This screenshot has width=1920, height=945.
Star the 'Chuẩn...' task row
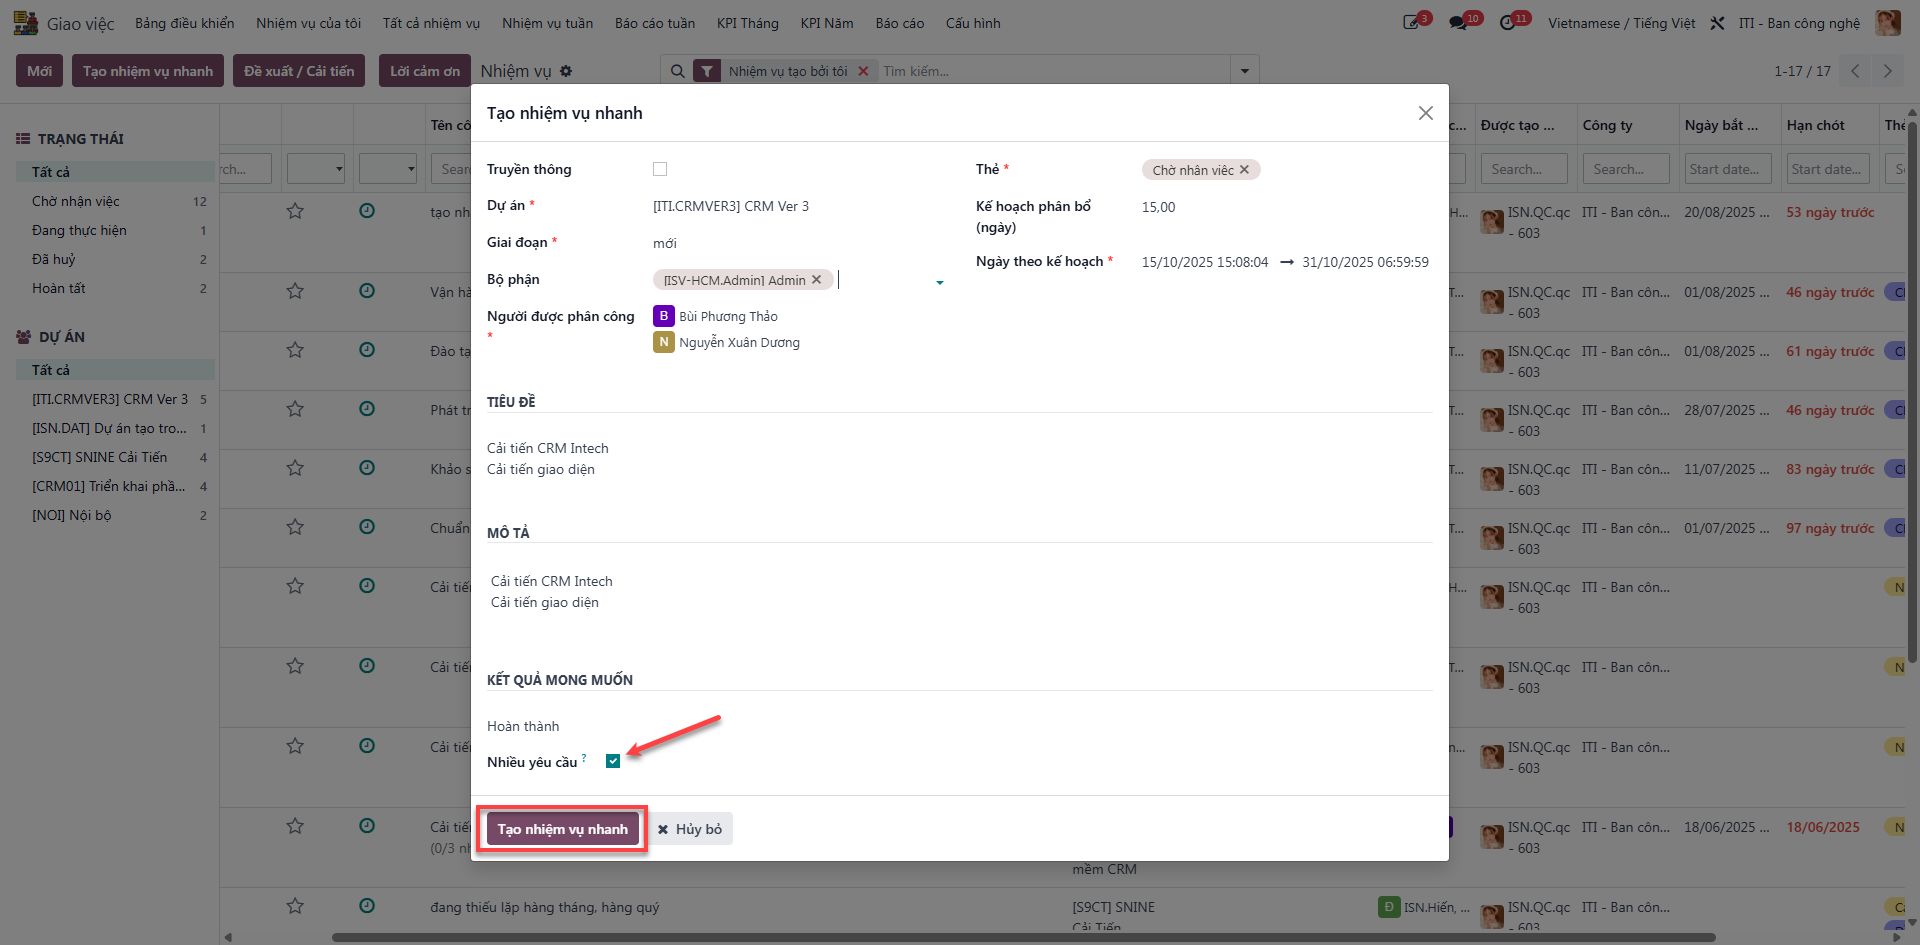point(295,527)
